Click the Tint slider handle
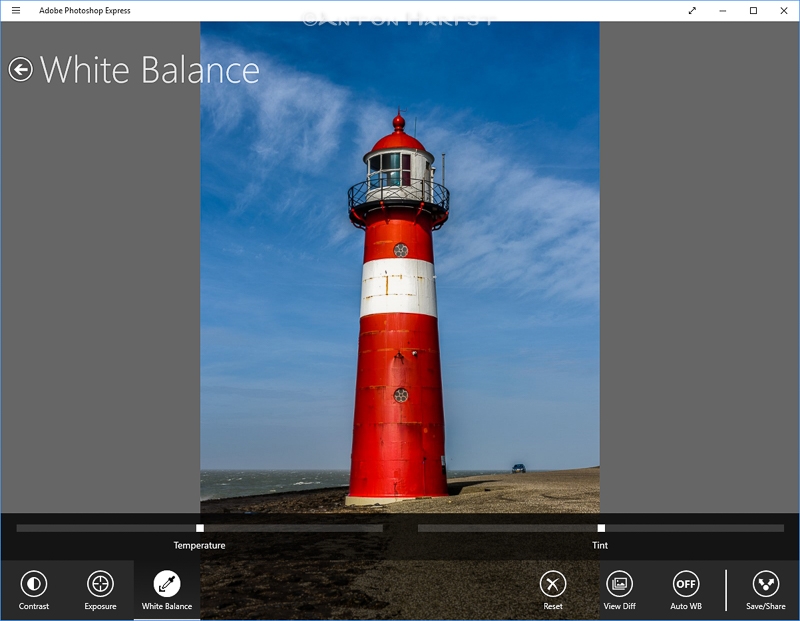This screenshot has height=621, width=800. 601,528
